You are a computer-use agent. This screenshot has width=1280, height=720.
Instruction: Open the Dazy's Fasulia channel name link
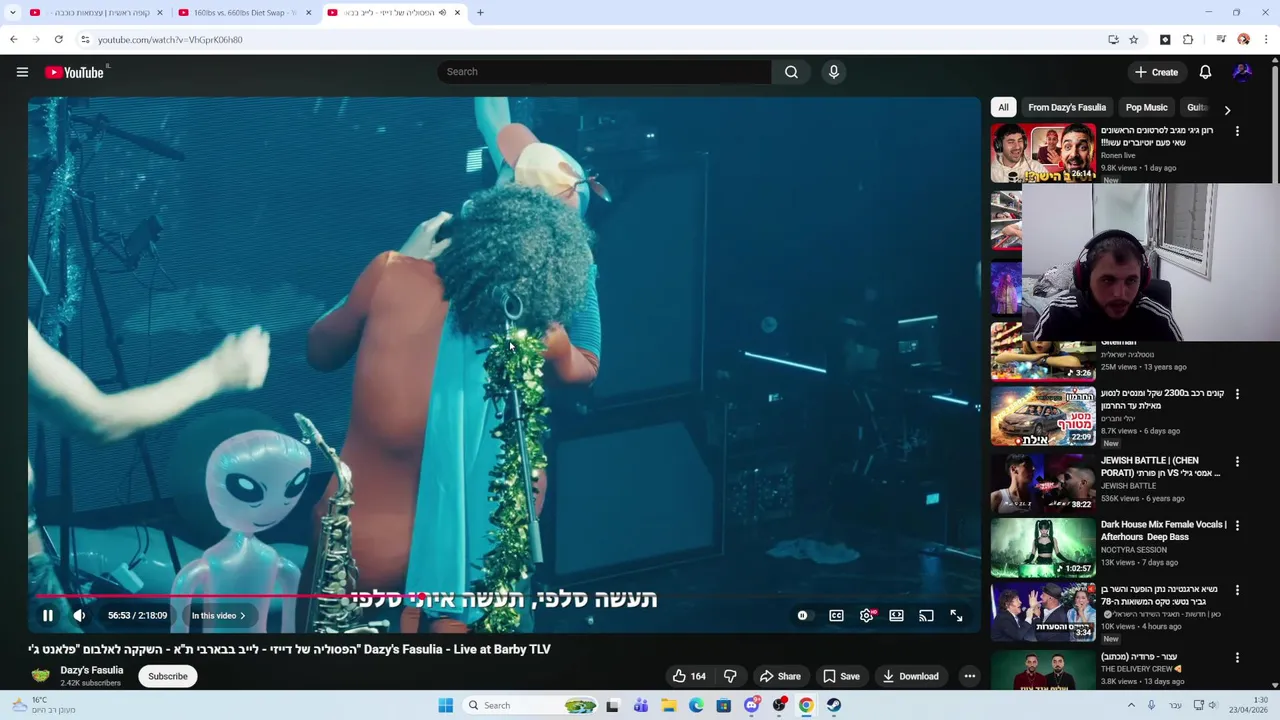92,670
